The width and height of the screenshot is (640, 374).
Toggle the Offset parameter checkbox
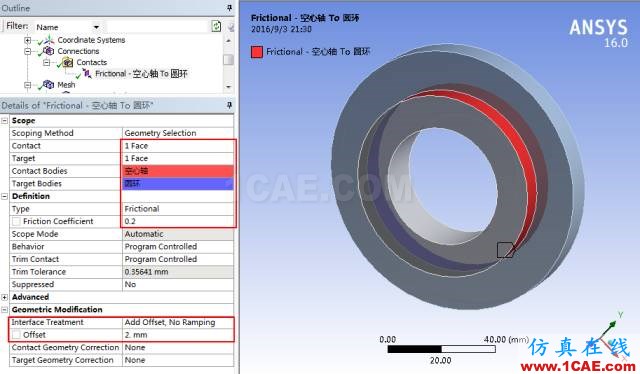[16, 335]
